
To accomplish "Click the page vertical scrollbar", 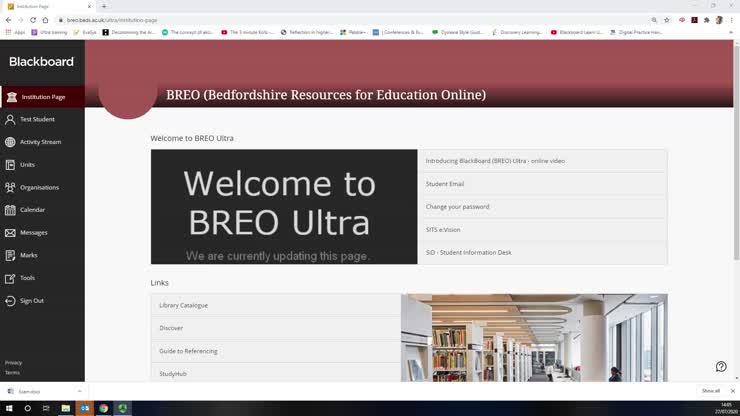I will pyautogui.click(x=736, y=151).
